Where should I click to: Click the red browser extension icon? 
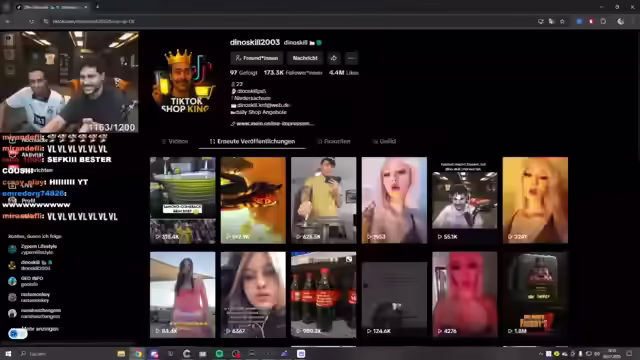591,21
